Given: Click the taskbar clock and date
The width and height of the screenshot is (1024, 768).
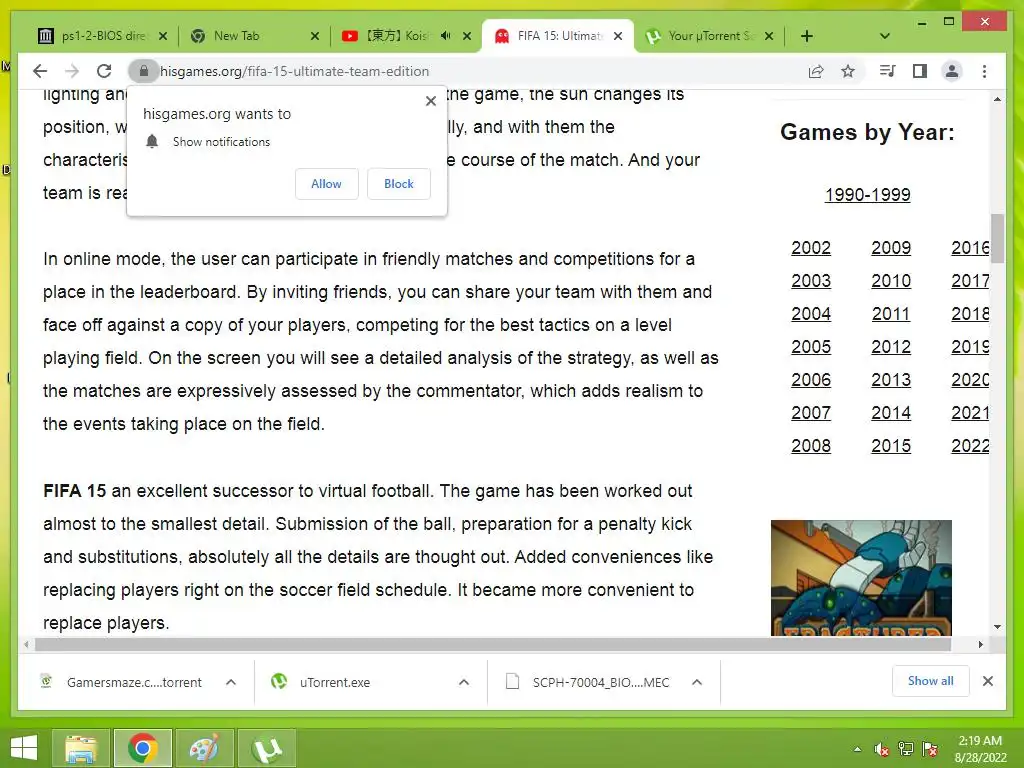Looking at the screenshot, I should pos(980,749).
